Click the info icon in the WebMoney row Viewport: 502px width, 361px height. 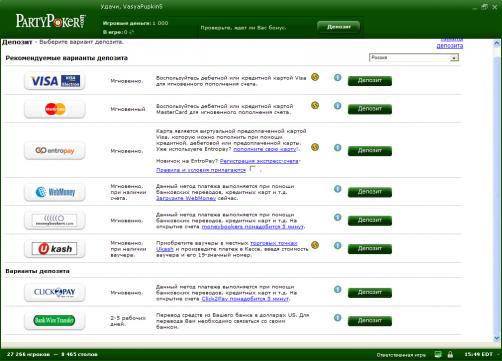337,189
